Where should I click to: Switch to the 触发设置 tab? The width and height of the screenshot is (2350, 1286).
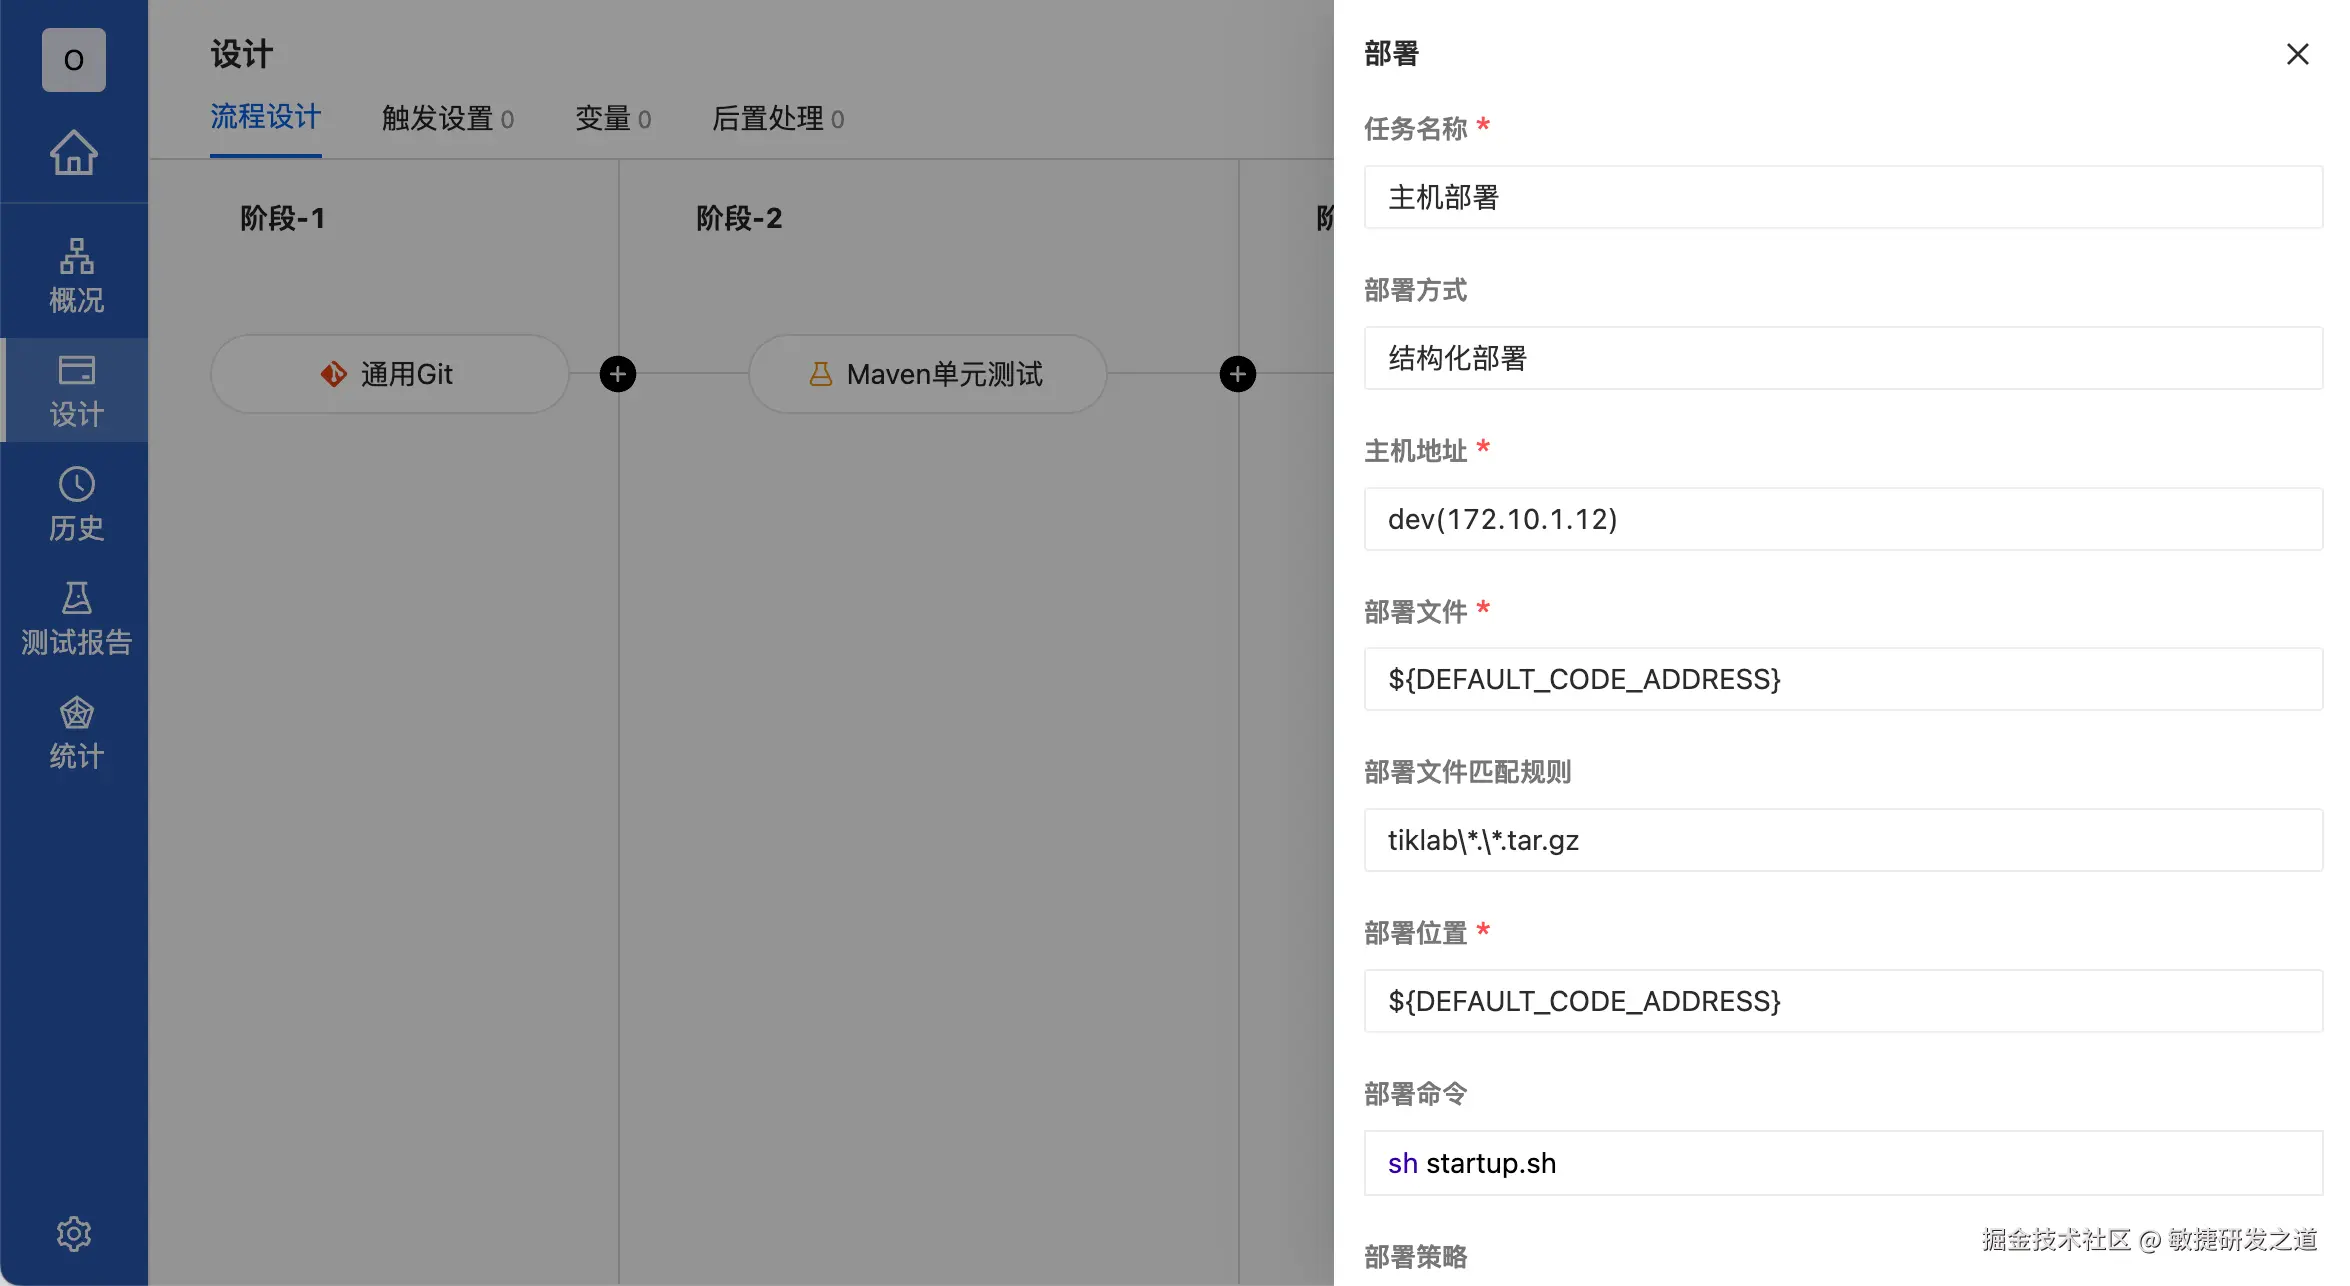(x=447, y=119)
